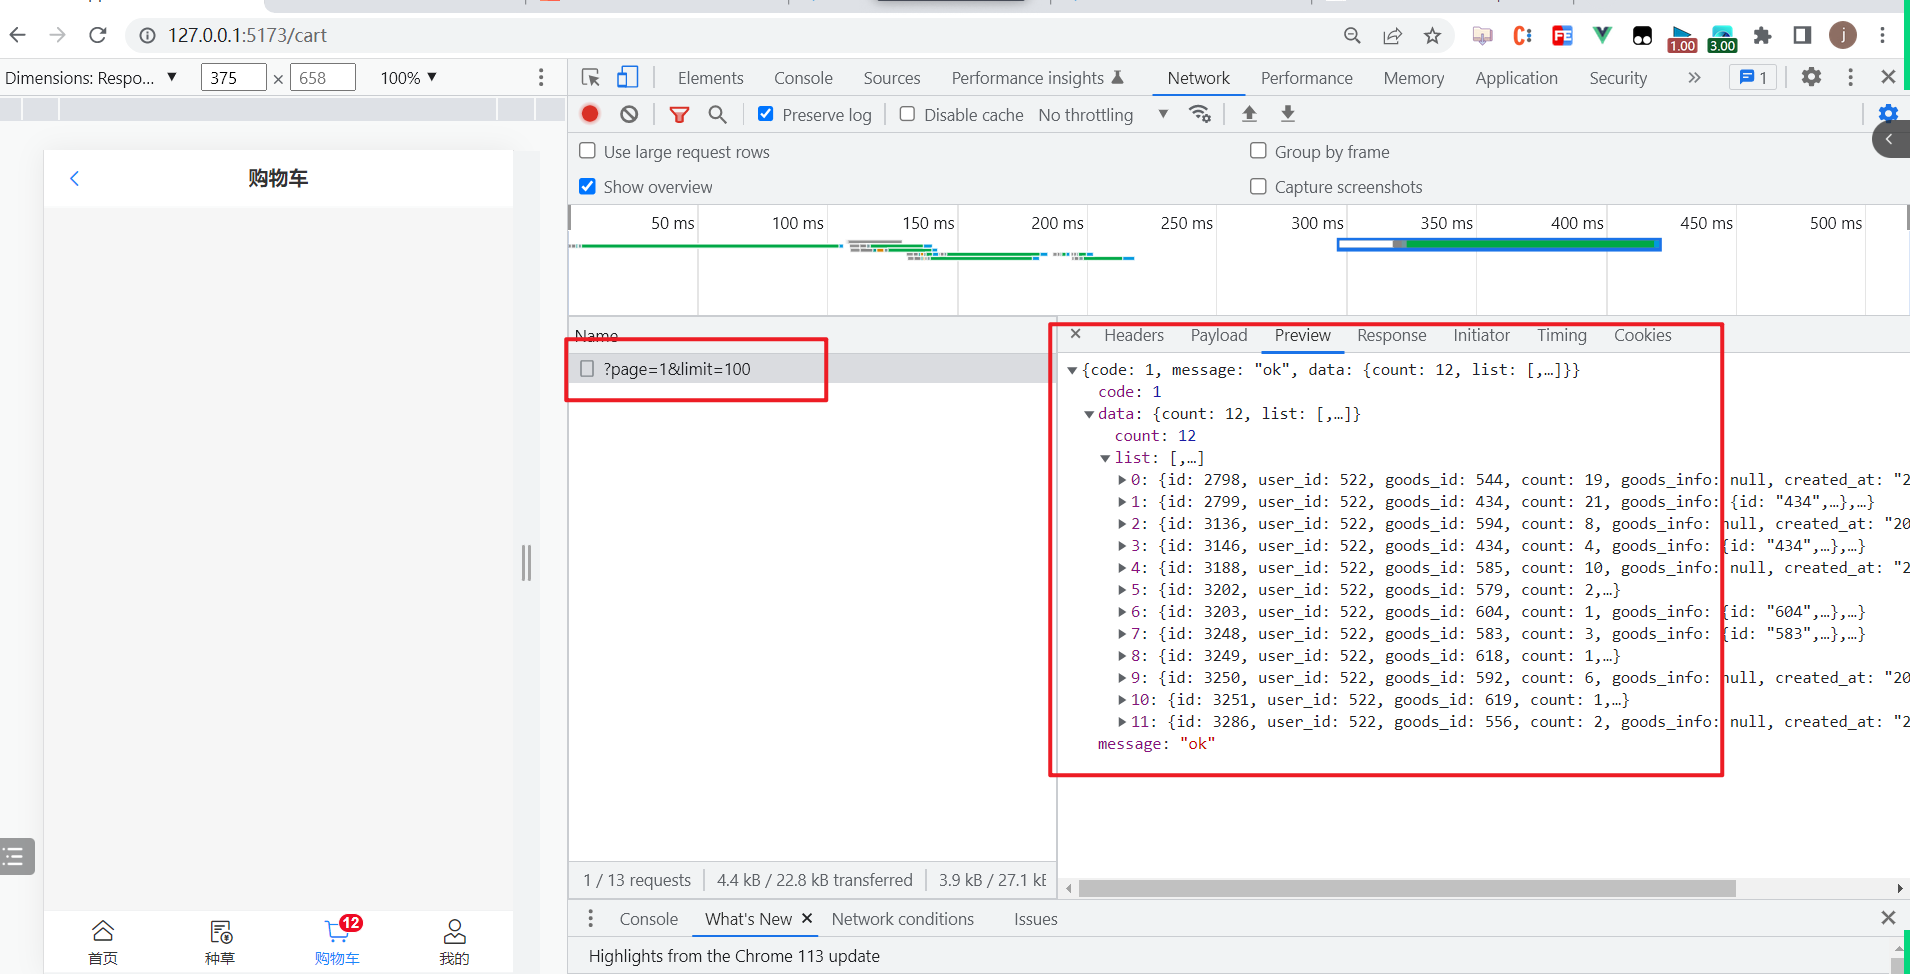Open DevTools customize three-dot menu

pyautogui.click(x=1850, y=77)
